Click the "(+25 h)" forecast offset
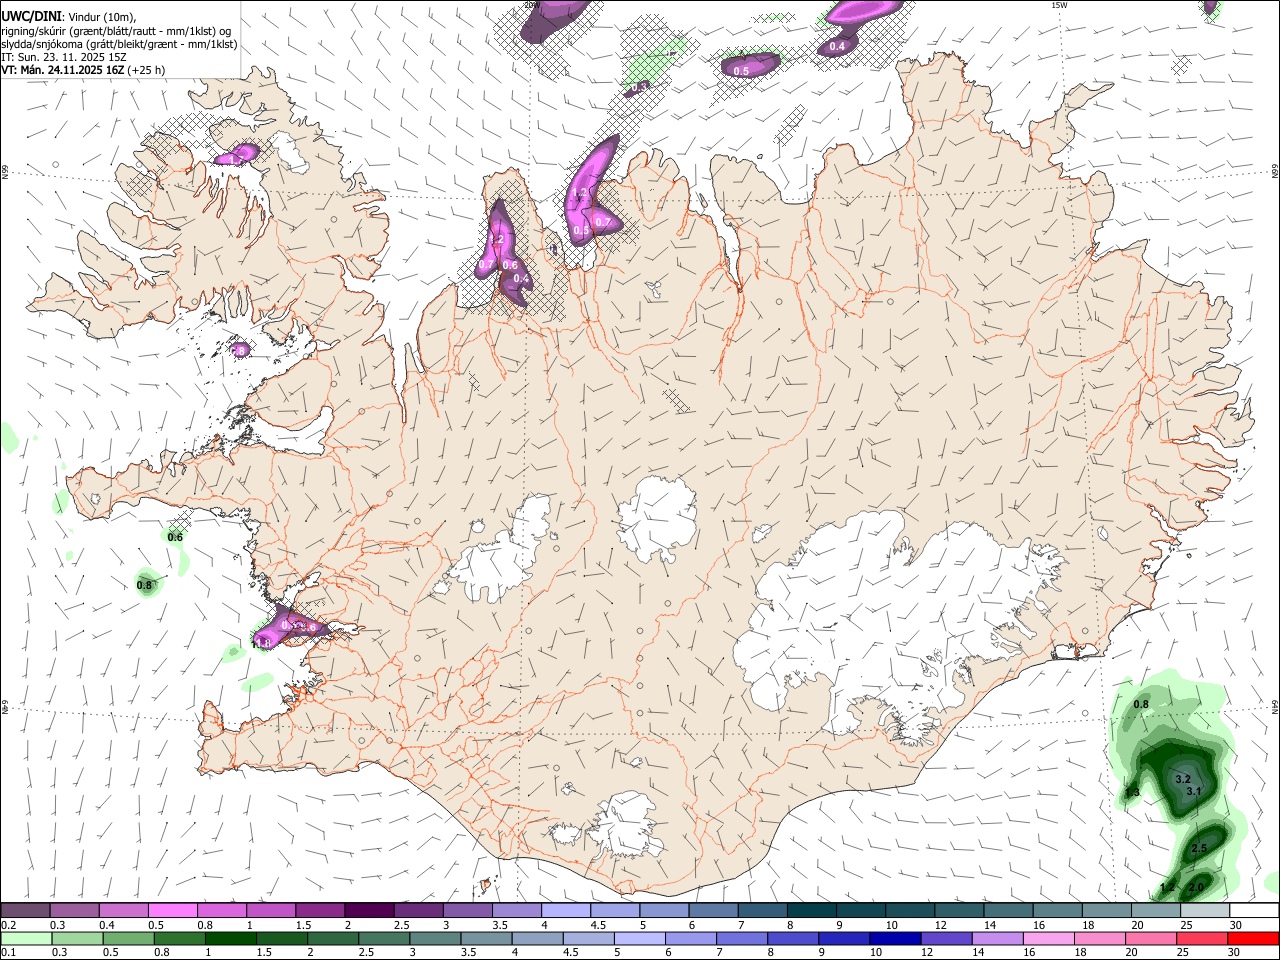Screen dimensions: 1280x960 [146, 70]
